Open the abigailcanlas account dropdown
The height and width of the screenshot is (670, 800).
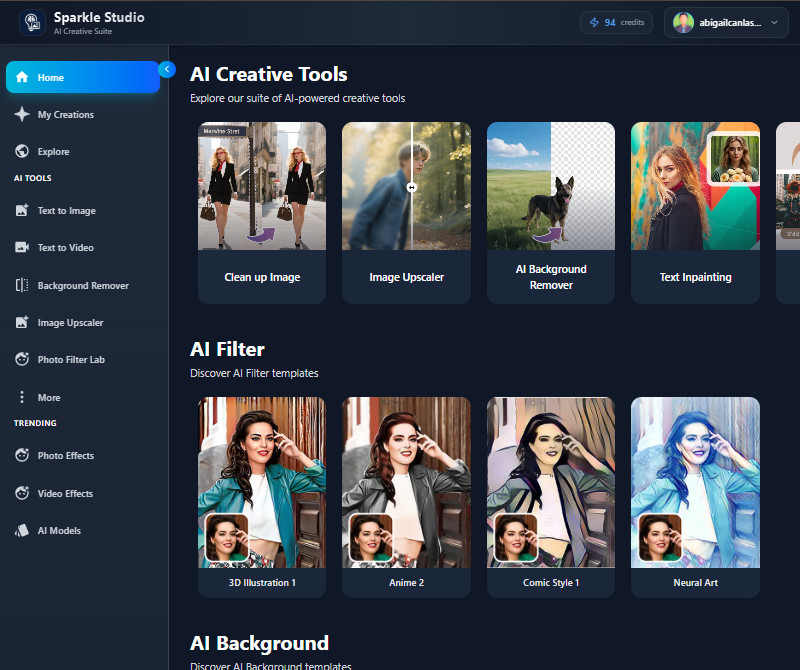(x=726, y=22)
